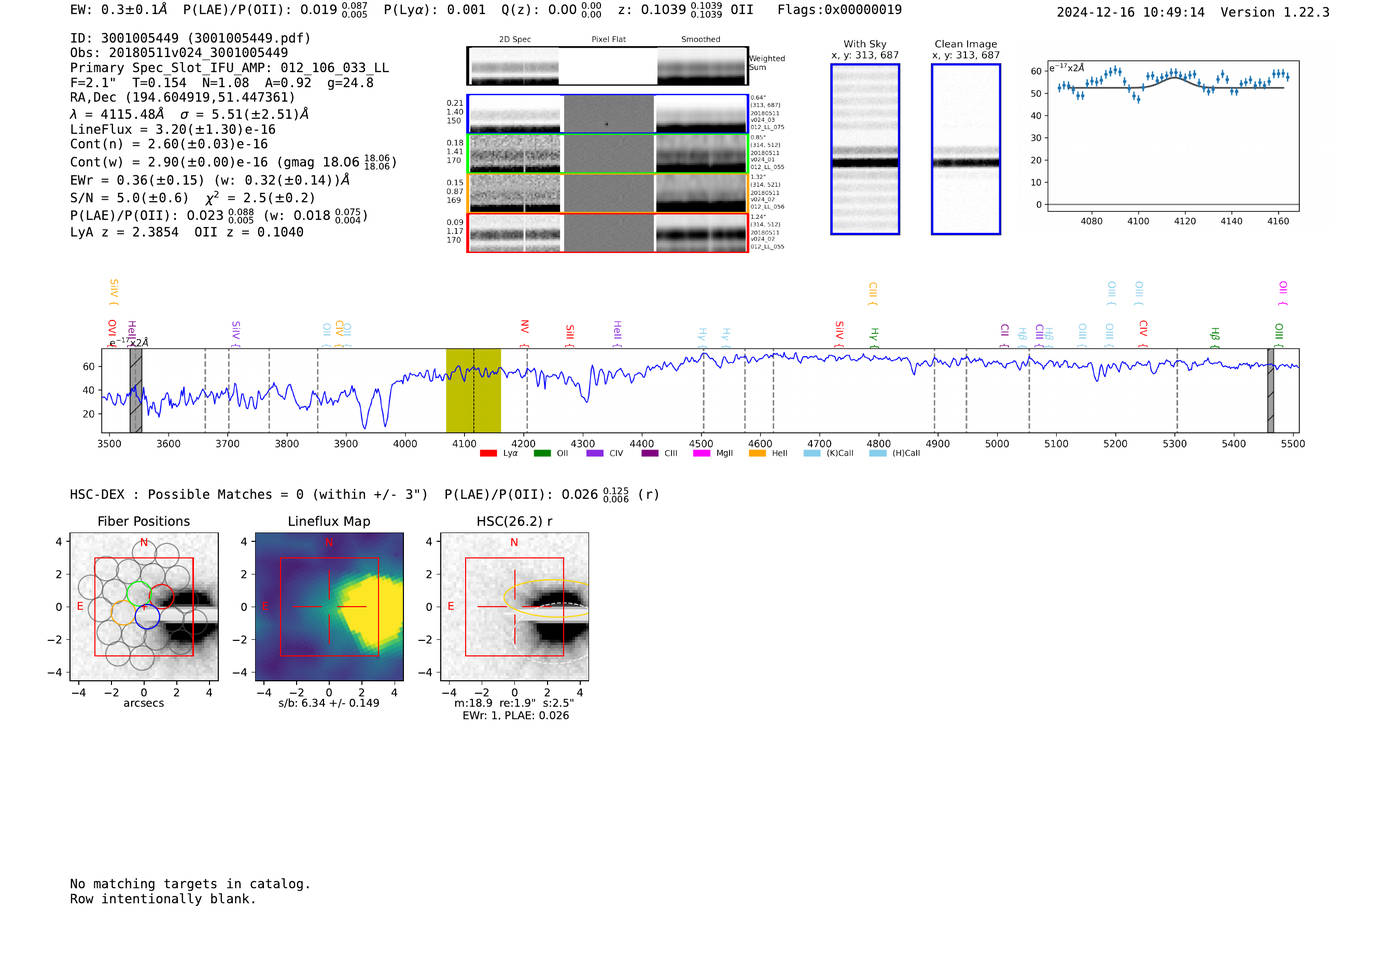Click the ID: 3001005449 text line

tap(191, 38)
